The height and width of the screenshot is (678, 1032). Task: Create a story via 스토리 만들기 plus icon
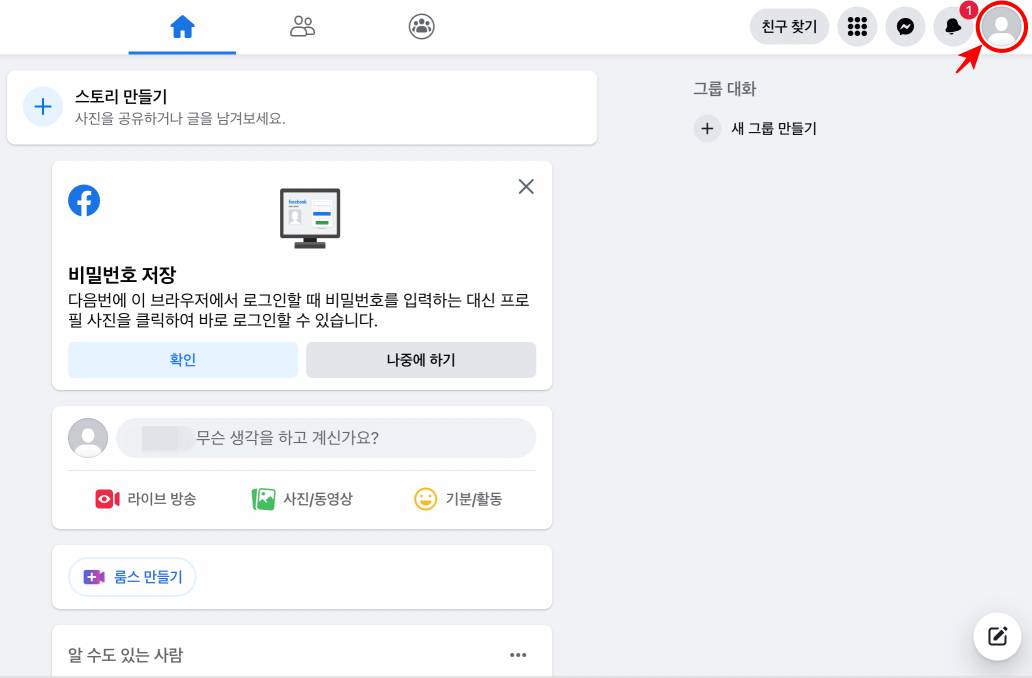tap(42, 106)
